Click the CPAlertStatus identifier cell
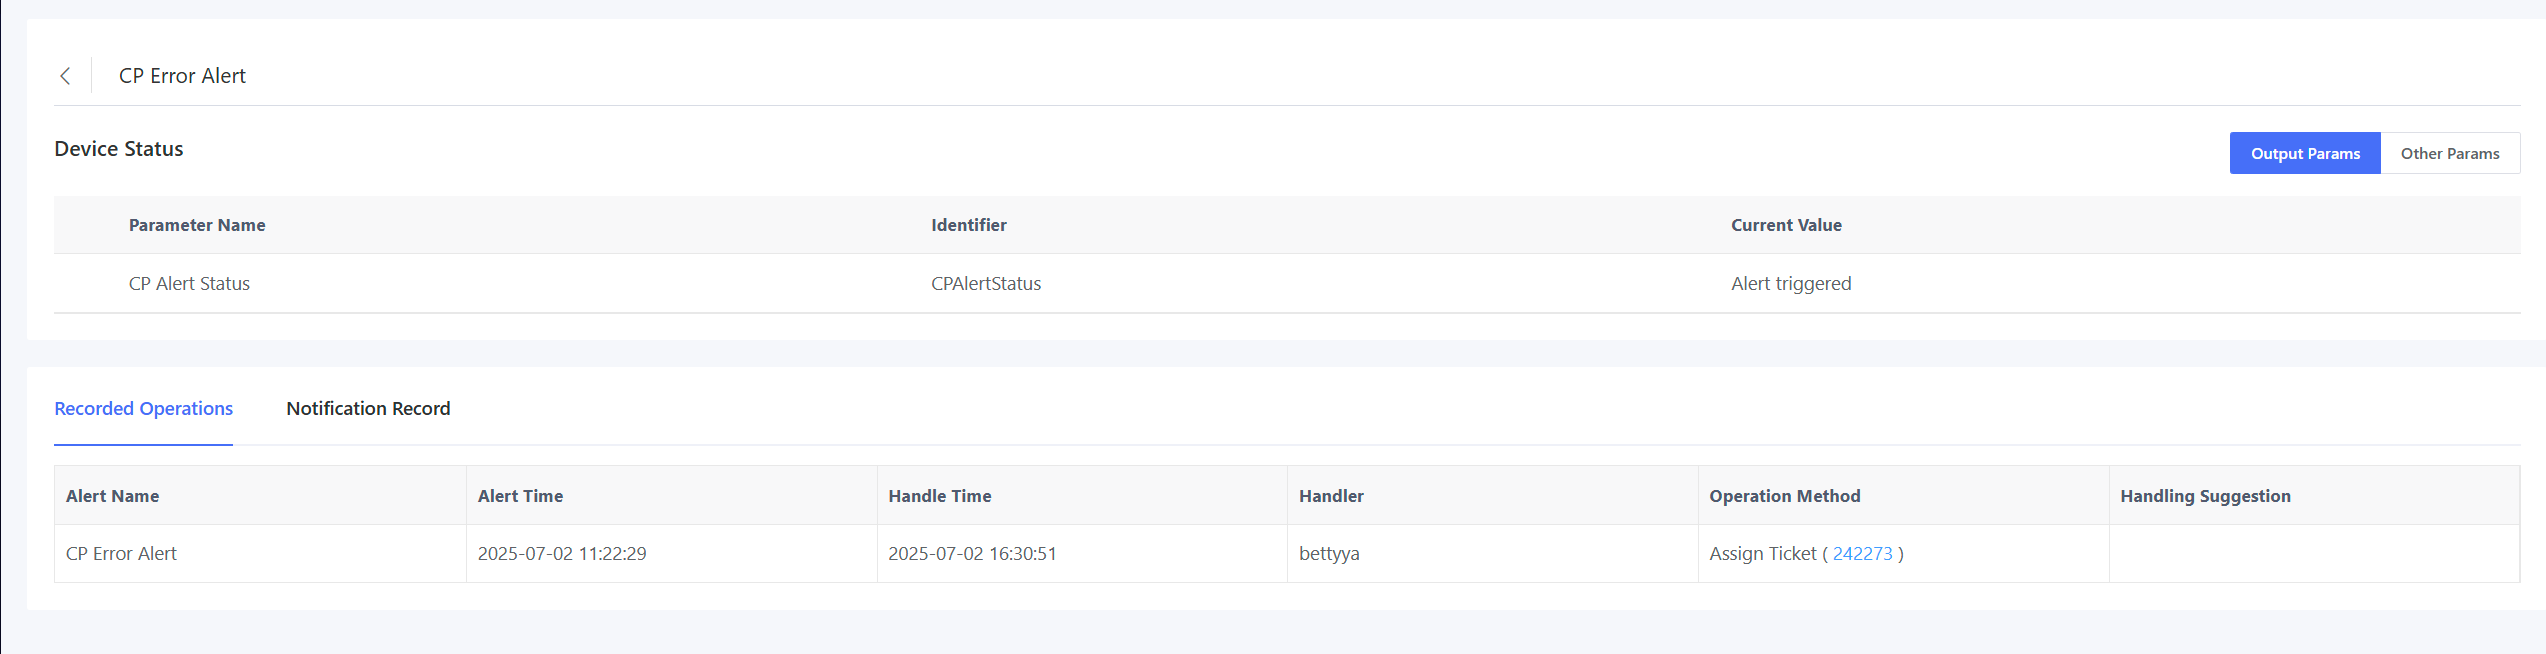 [x=985, y=284]
